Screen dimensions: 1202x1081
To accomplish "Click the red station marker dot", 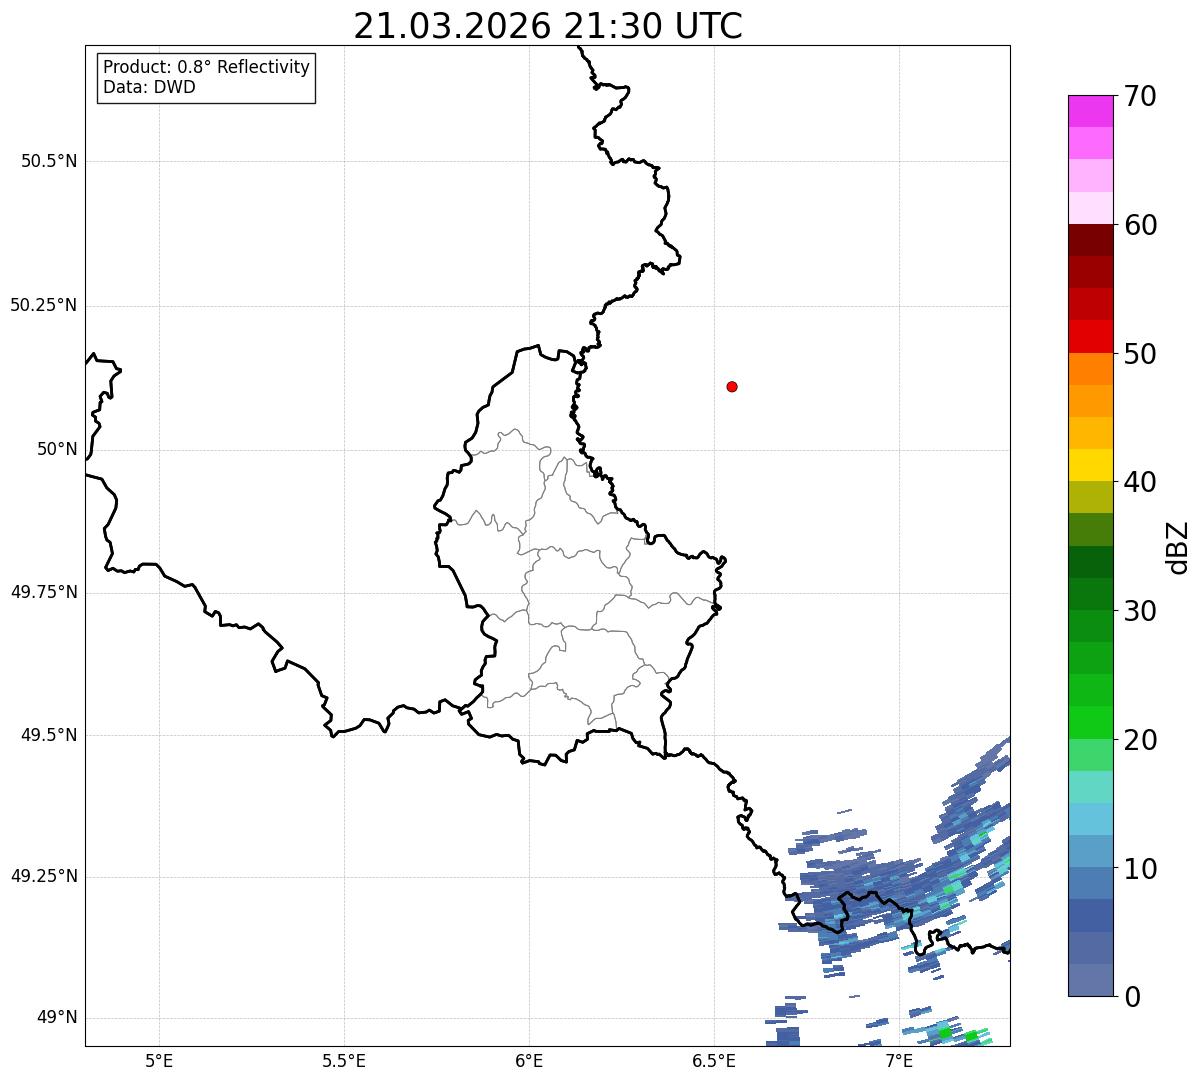I will tap(732, 386).
